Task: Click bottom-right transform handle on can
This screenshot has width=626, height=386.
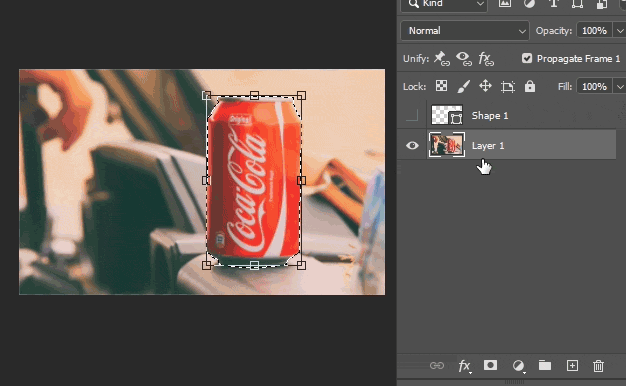Action: pyautogui.click(x=301, y=265)
